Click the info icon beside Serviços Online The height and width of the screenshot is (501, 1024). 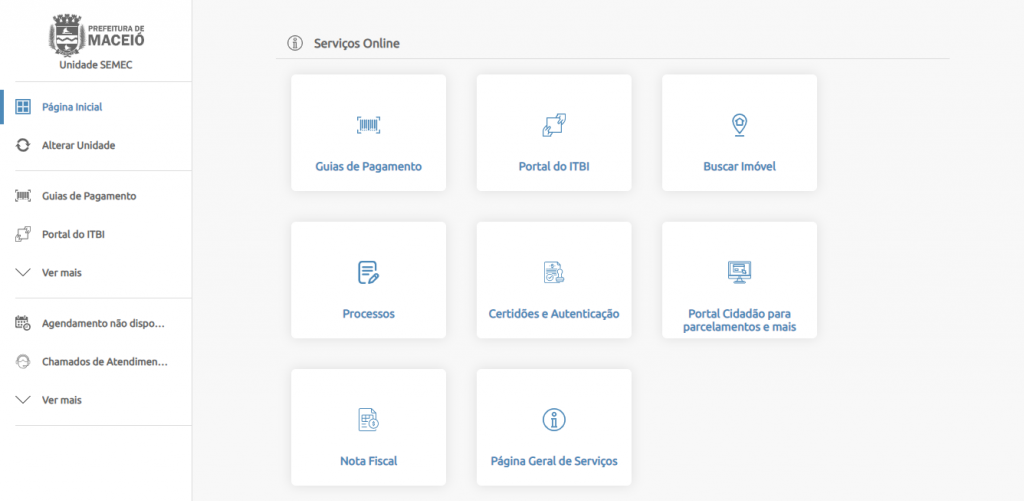(x=296, y=44)
